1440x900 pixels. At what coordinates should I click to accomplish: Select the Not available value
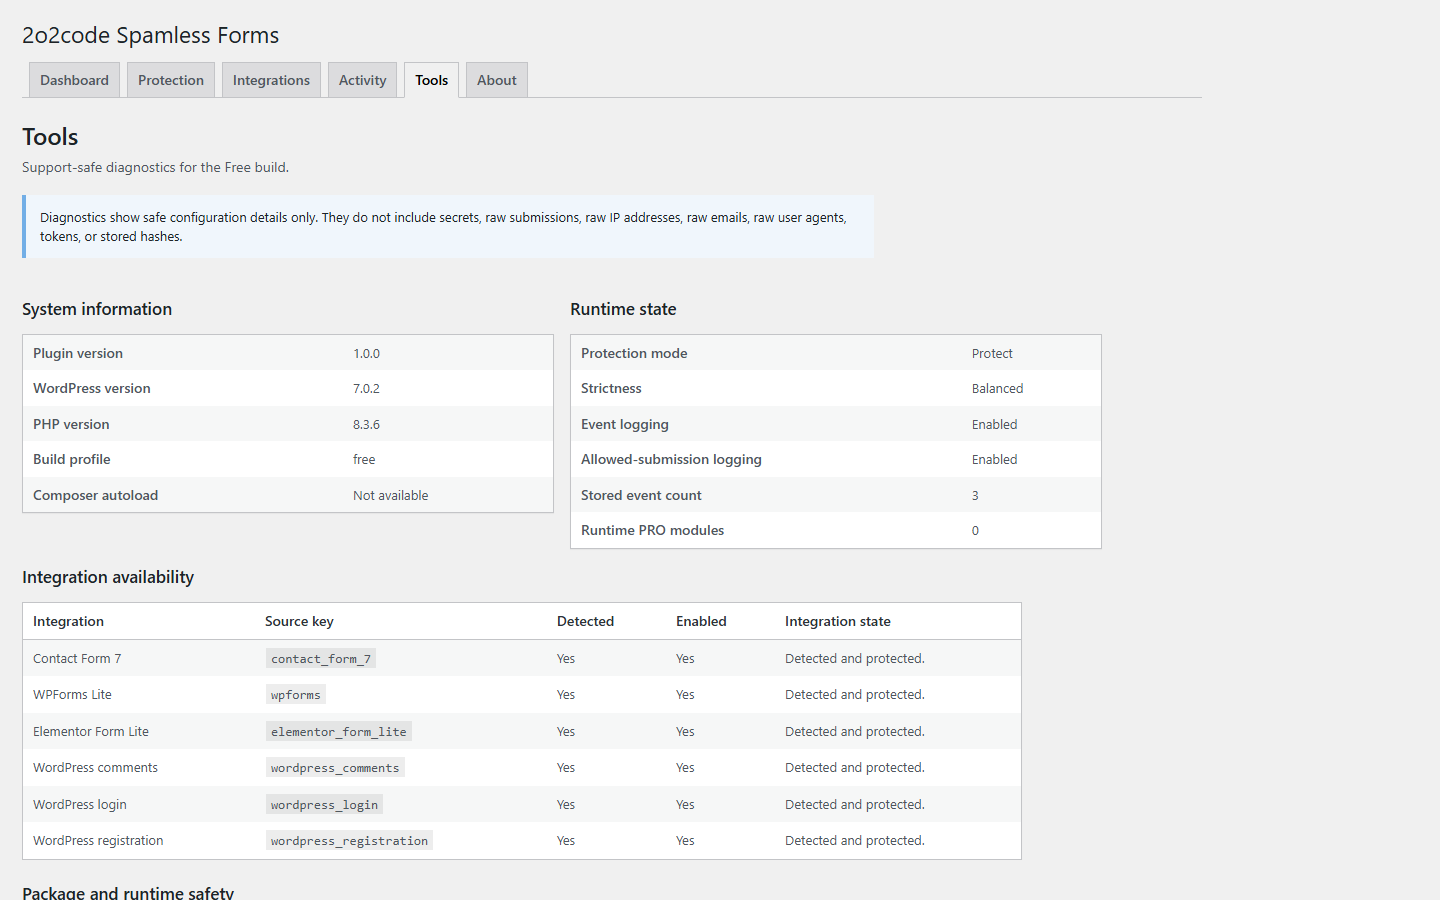(390, 496)
